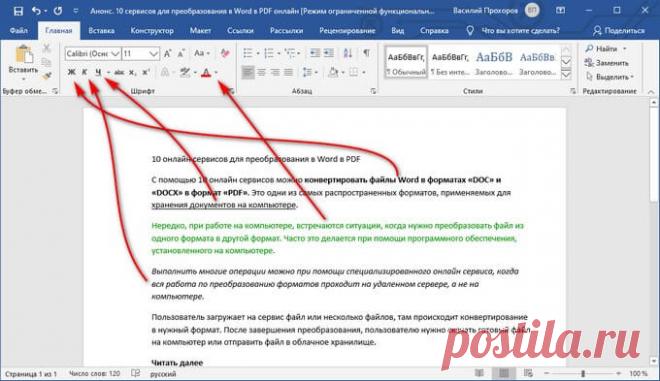Apply red font color
Image resolution: width=660 pixels, height=381 pixels.
(206, 72)
